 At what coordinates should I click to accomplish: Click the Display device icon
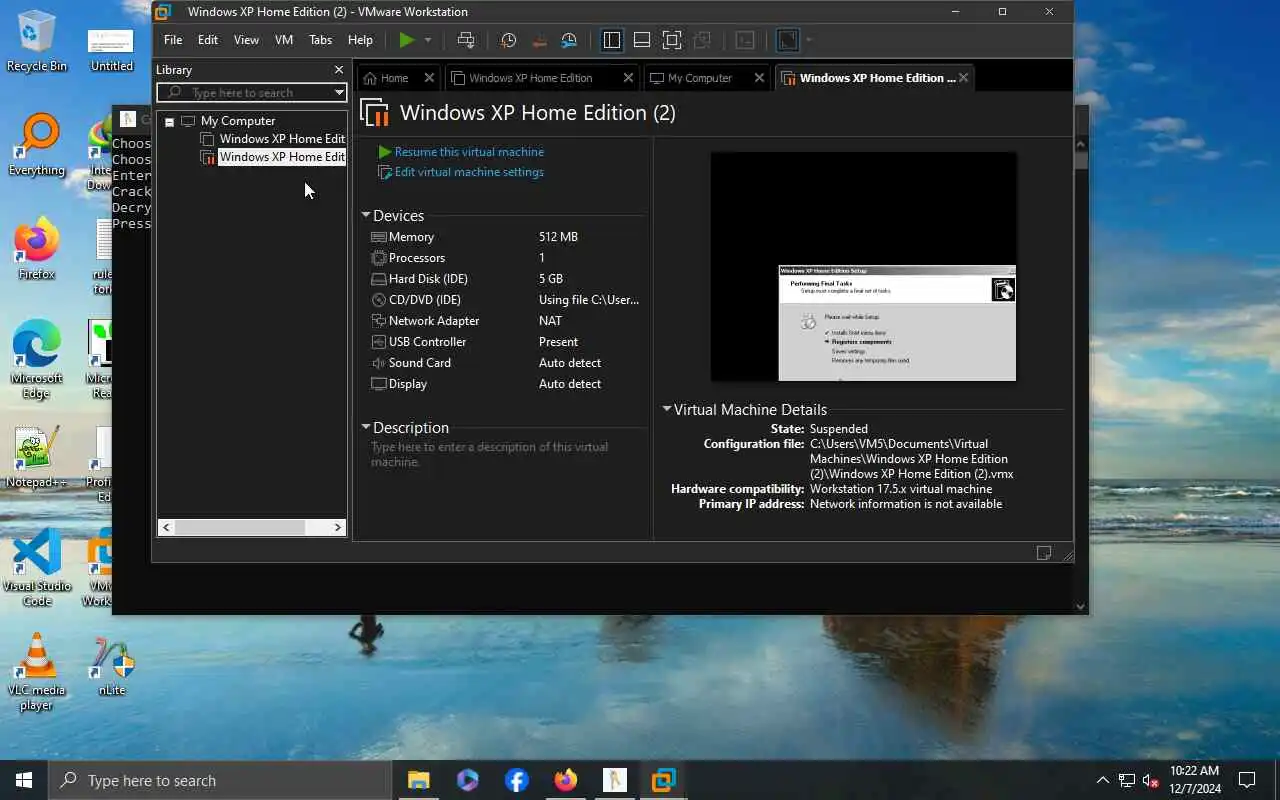coord(378,384)
